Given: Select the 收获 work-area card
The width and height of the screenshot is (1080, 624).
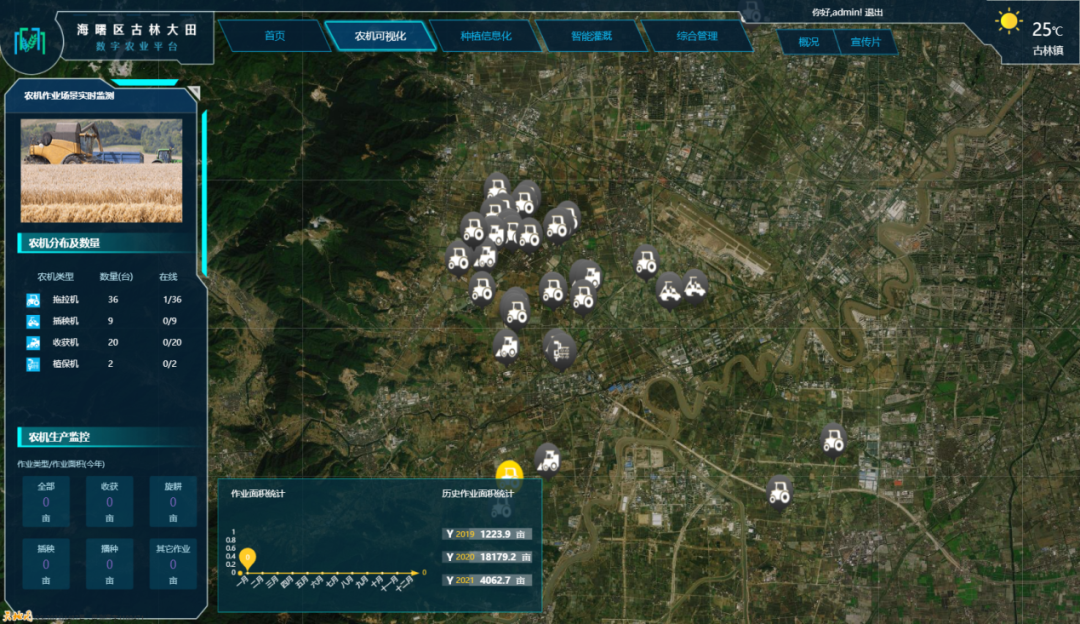Looking at the screenshot, I should coord(110,501).
